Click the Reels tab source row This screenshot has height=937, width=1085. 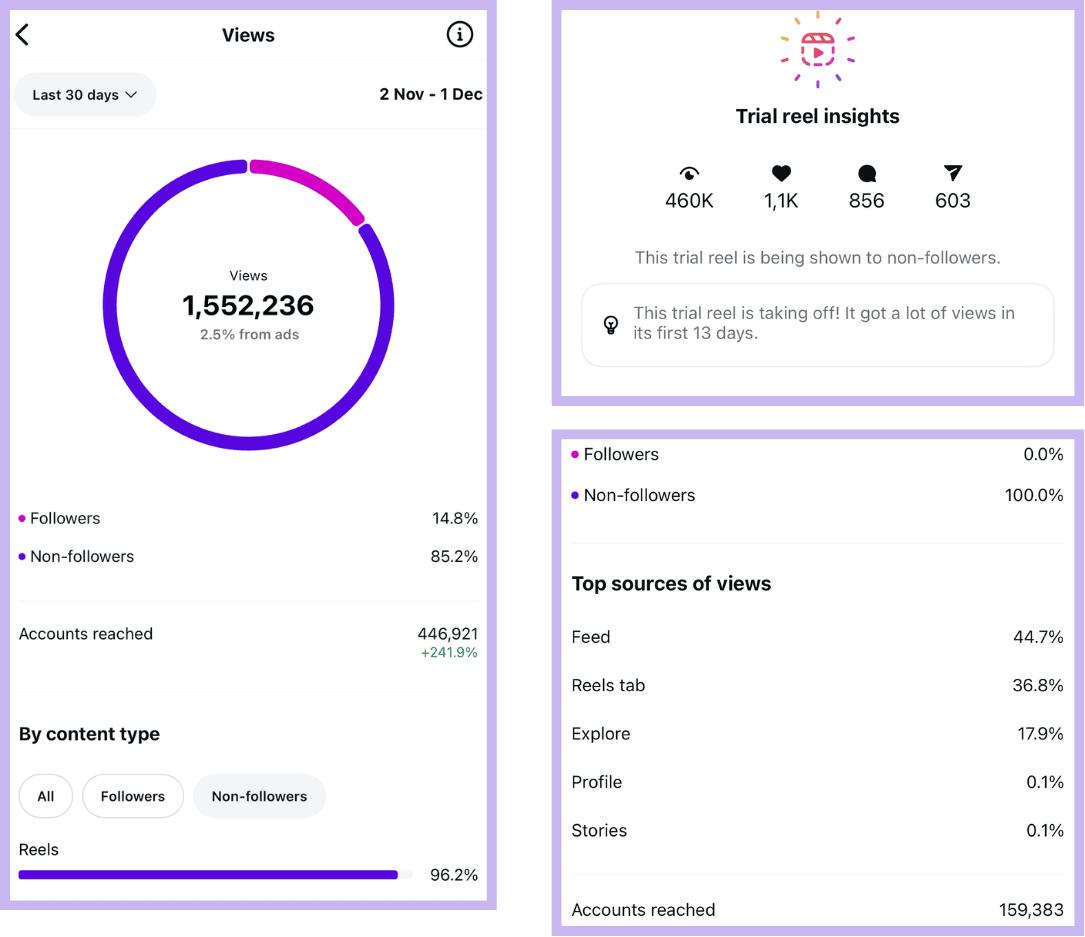click(x=817, y=686)
